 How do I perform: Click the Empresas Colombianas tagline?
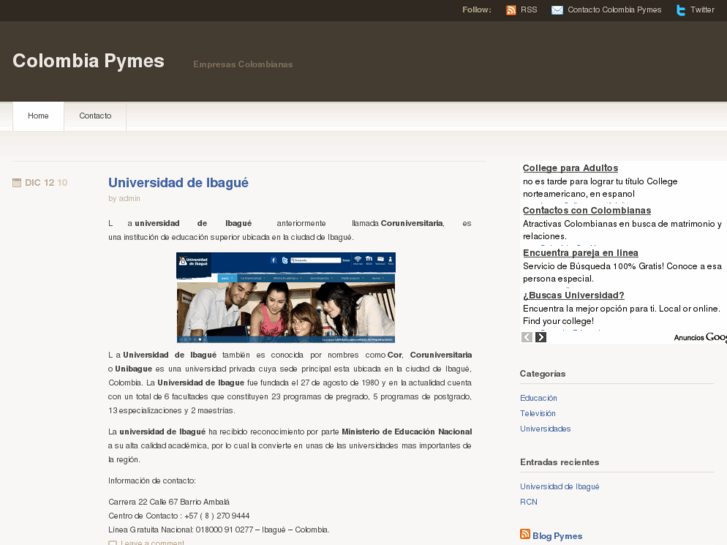click(x=243, y=64)
